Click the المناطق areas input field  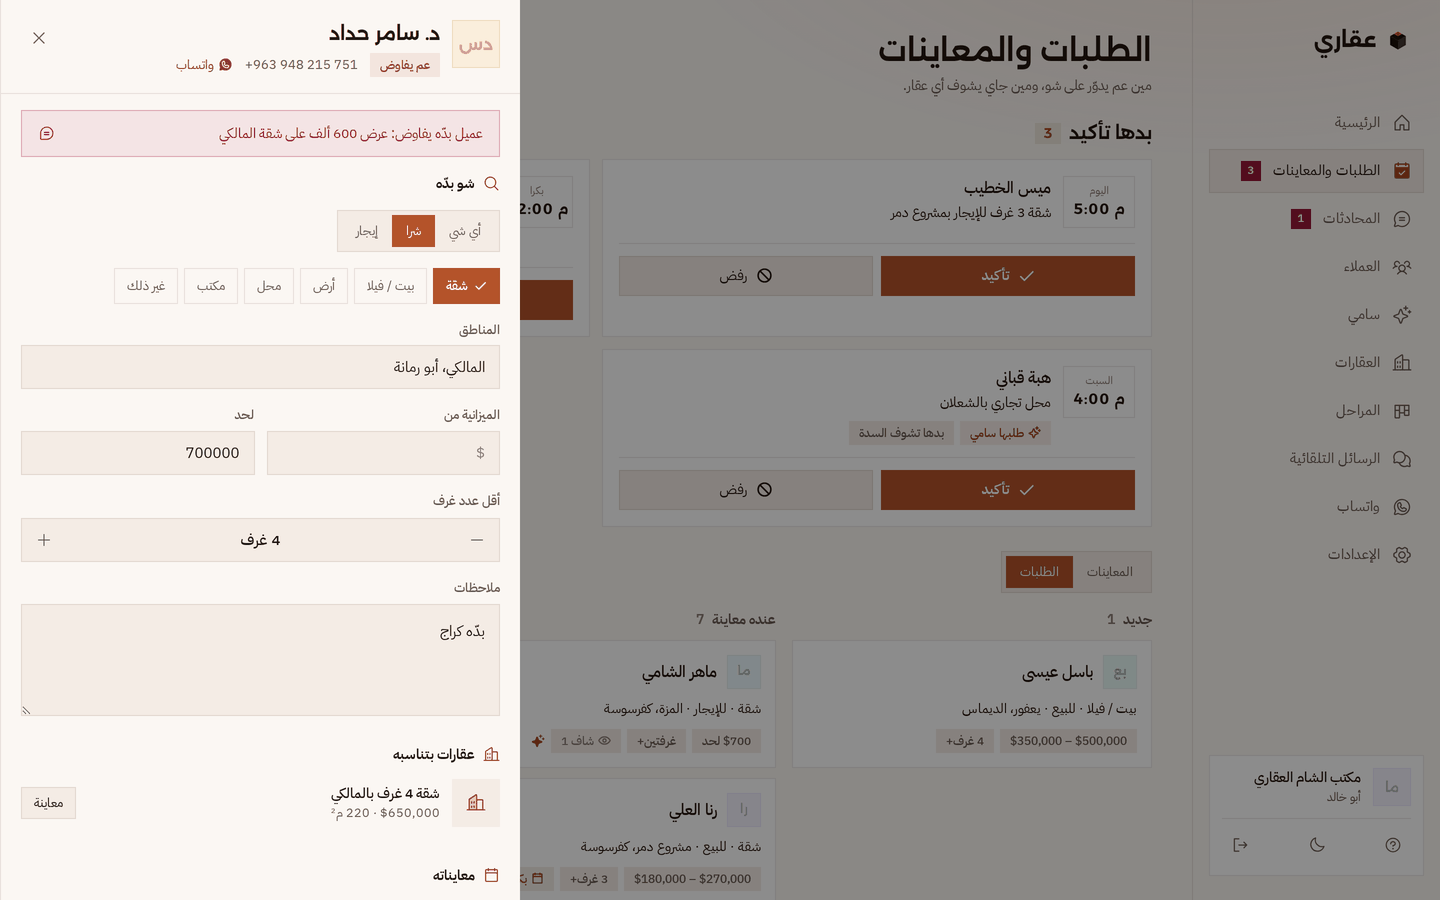(260, 367)
